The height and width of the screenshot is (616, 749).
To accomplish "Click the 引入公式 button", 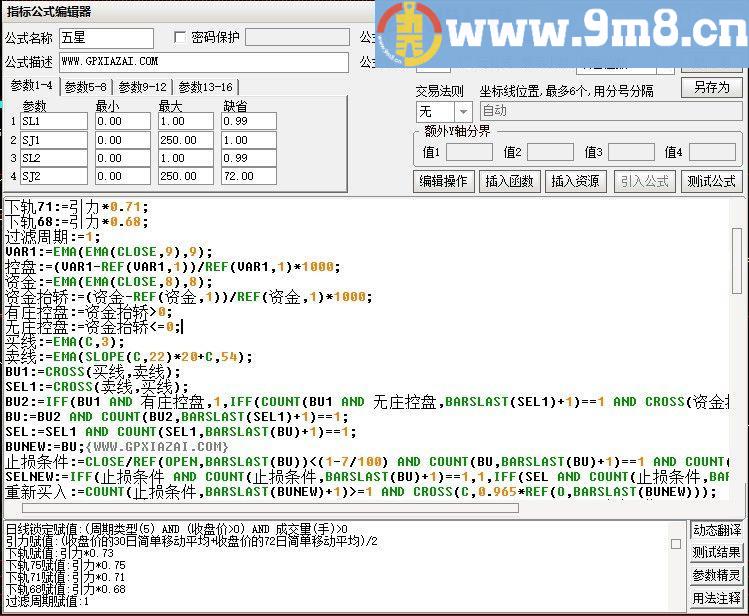I will click(x=645, y=181).
